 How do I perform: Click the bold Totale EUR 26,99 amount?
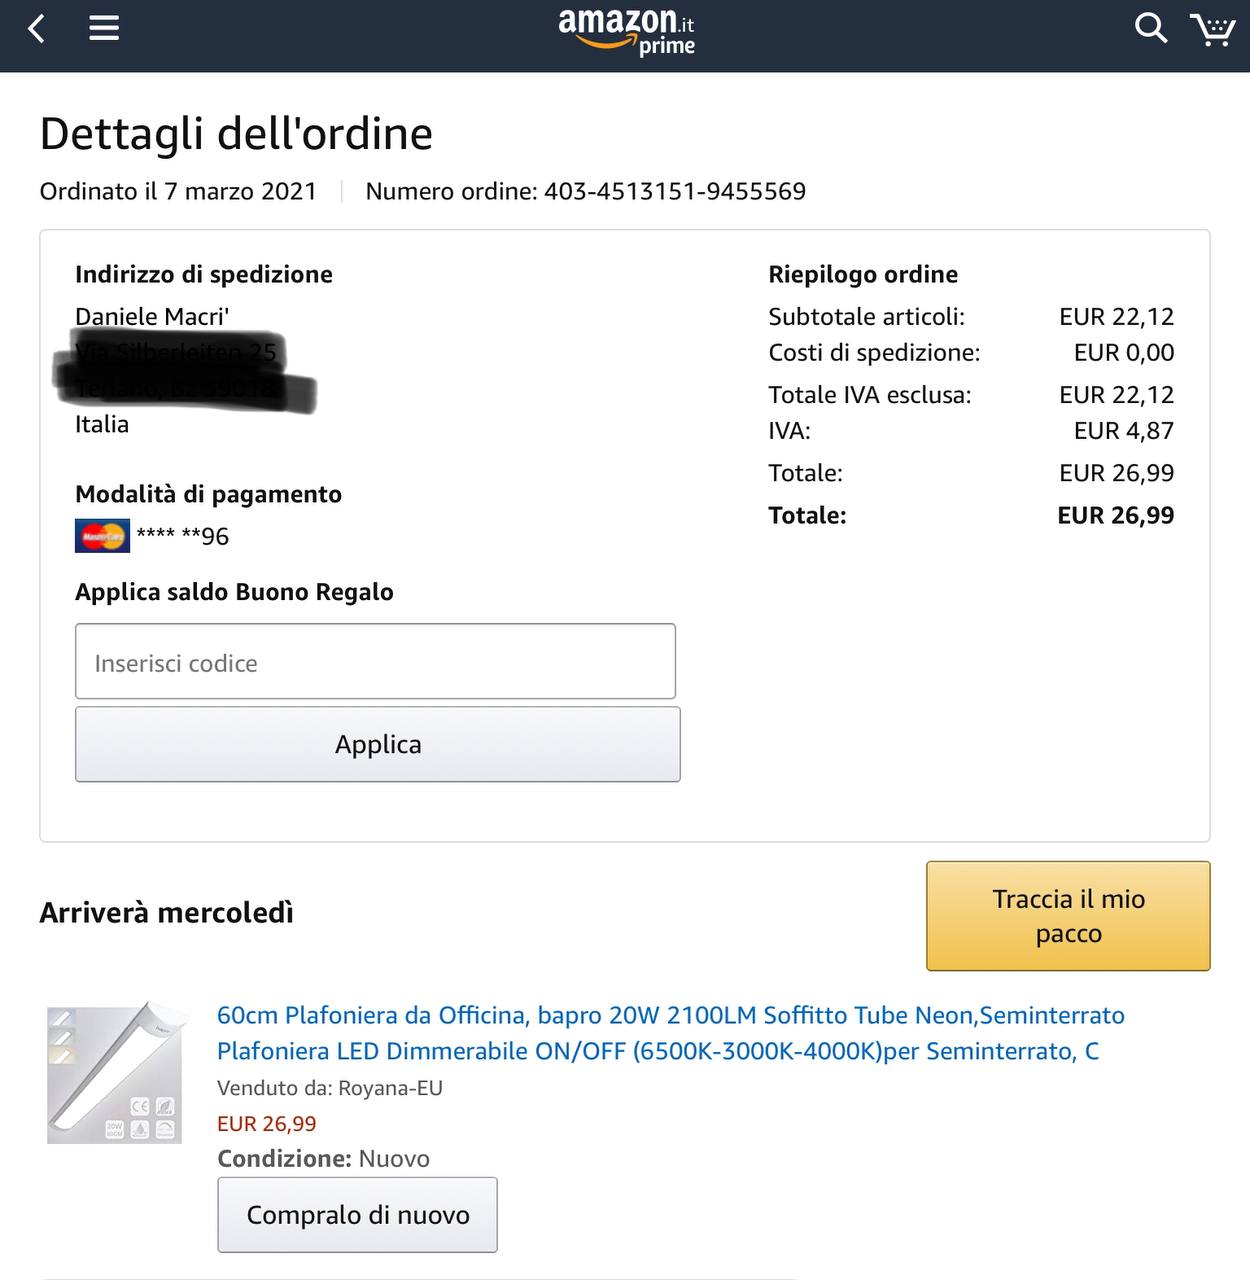(x=1115, y=515)
